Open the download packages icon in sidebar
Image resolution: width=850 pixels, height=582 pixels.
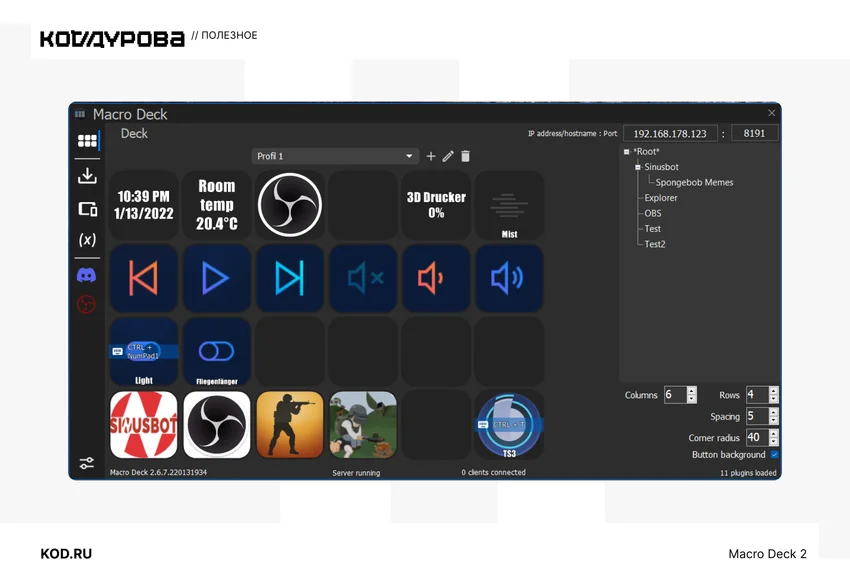(x=87, y=176)
